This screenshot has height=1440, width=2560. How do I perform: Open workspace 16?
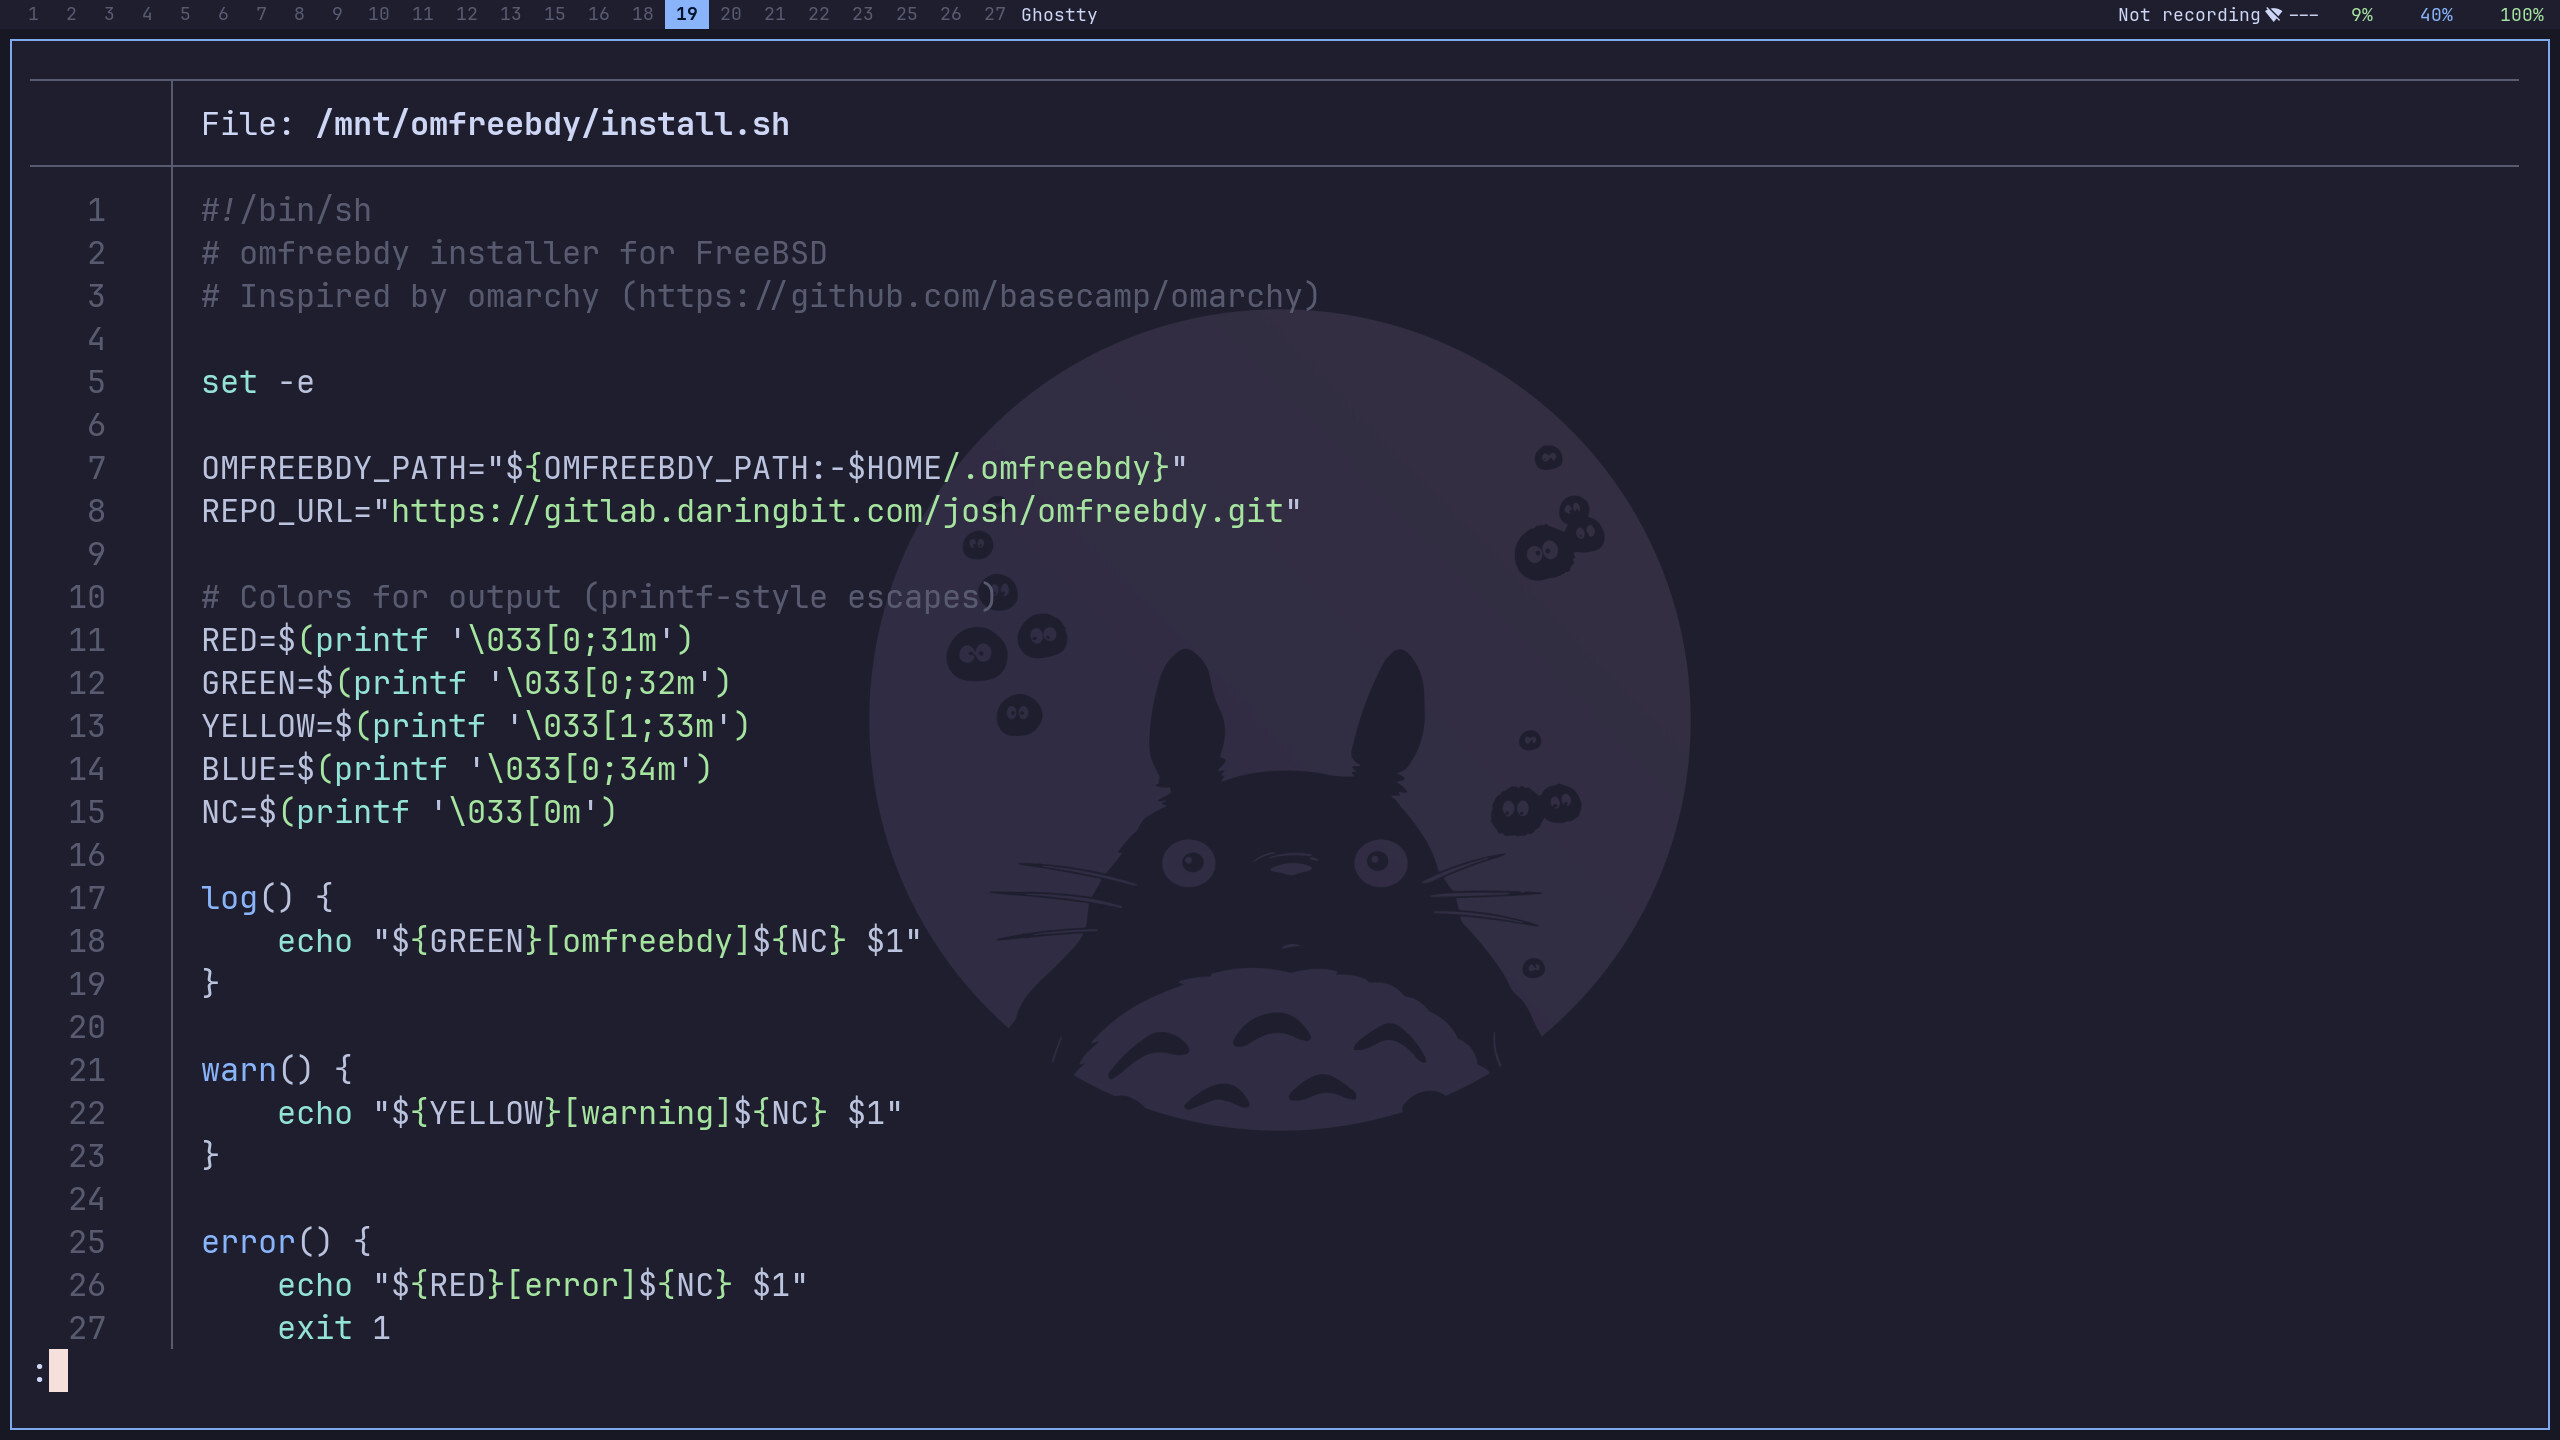click(599, 14)
